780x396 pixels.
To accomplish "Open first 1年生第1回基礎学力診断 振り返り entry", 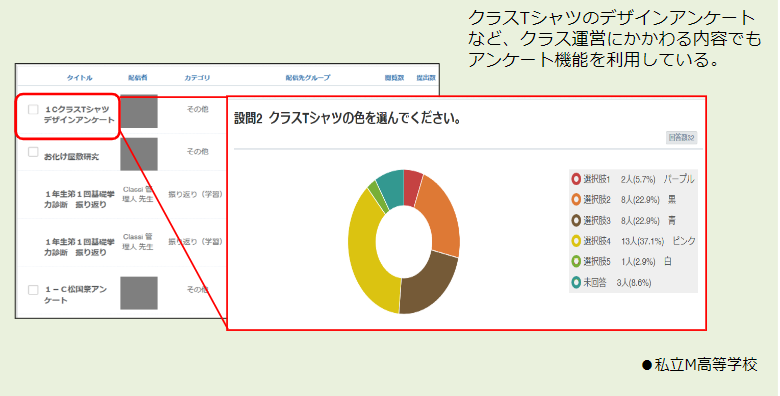I will (79, 199).
